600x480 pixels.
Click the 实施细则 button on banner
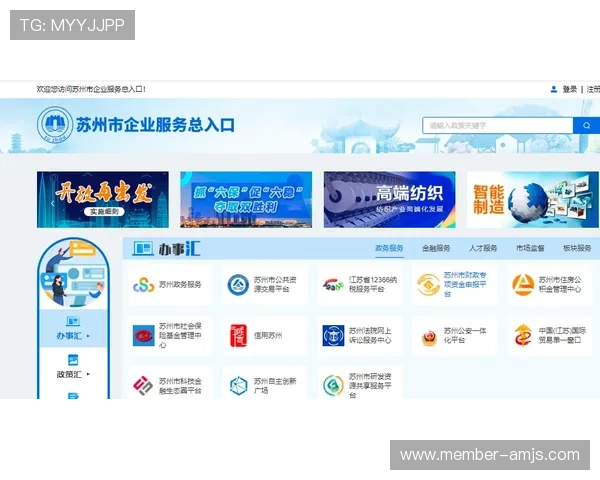point(104,212)
